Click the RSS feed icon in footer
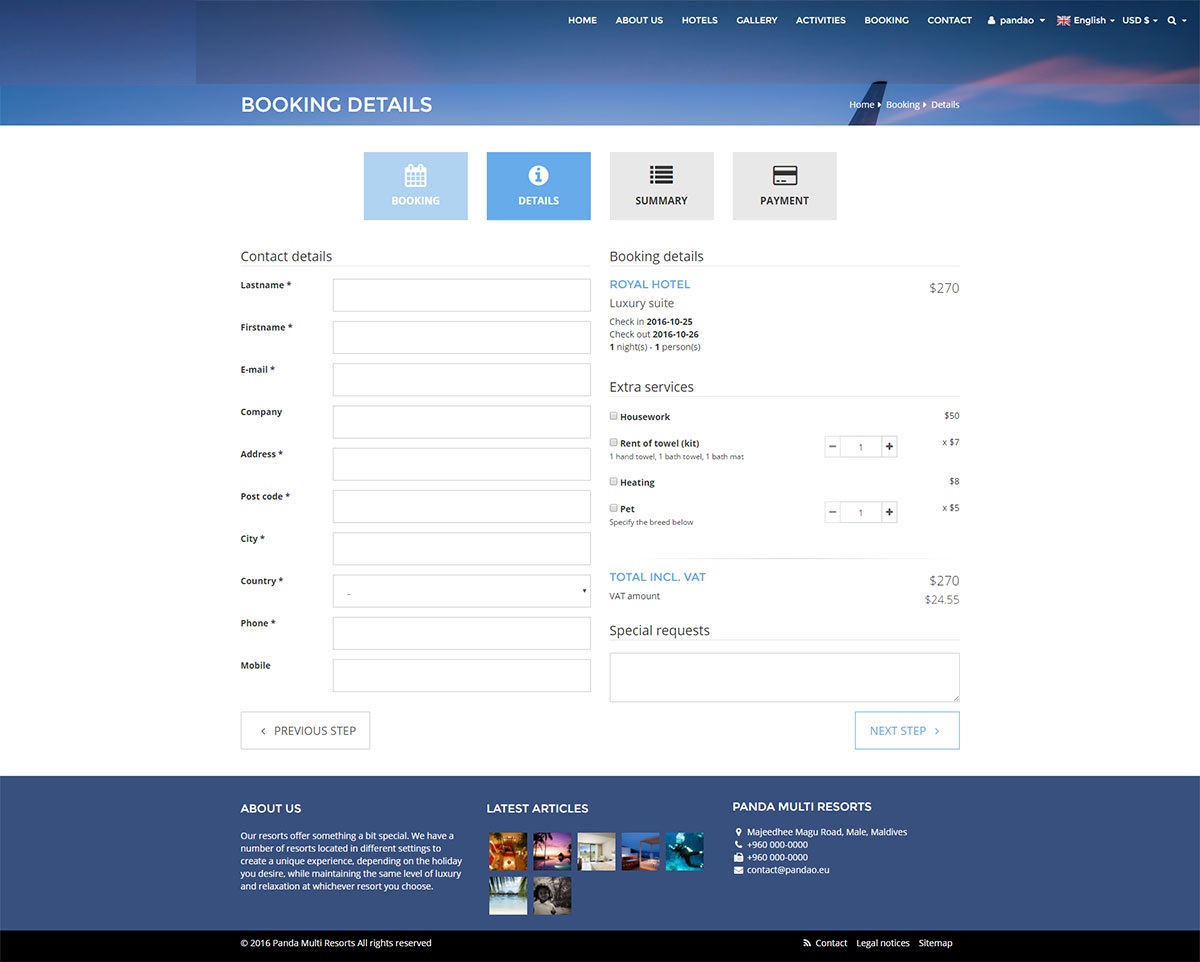The image size is (1200, 962). (x=807, y=943)
